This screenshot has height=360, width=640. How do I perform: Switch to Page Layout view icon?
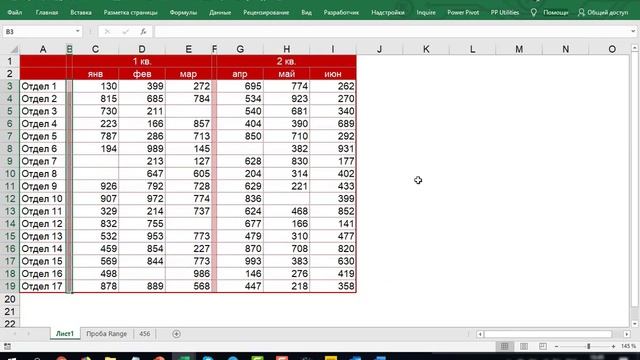[x=524, y=346]
